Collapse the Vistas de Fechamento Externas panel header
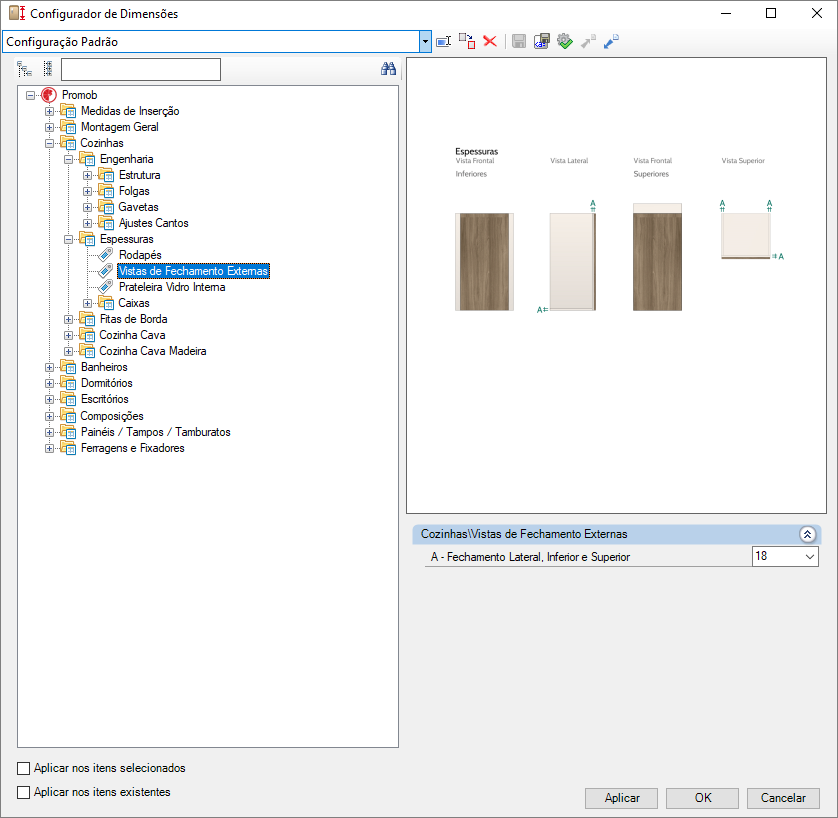The image size is (838, 818). pos(807,534)
